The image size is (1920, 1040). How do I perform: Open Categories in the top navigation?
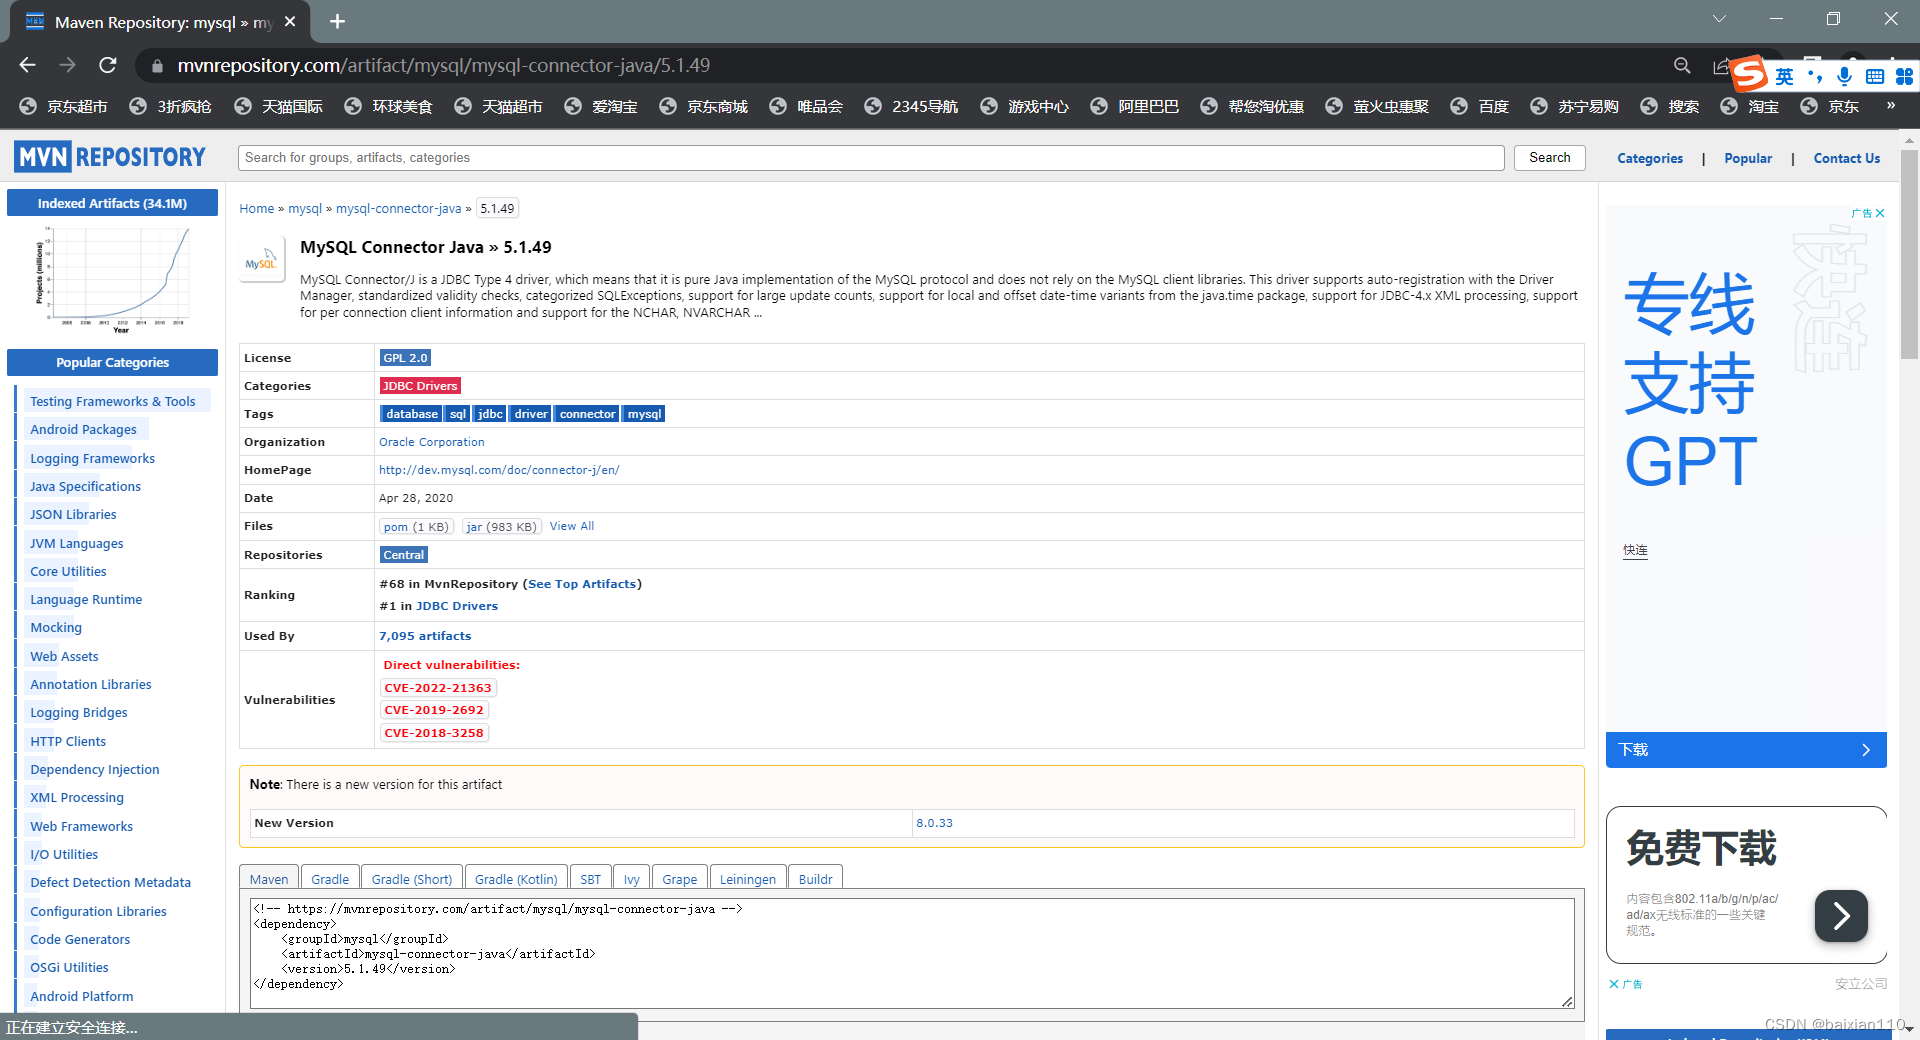1650,158
